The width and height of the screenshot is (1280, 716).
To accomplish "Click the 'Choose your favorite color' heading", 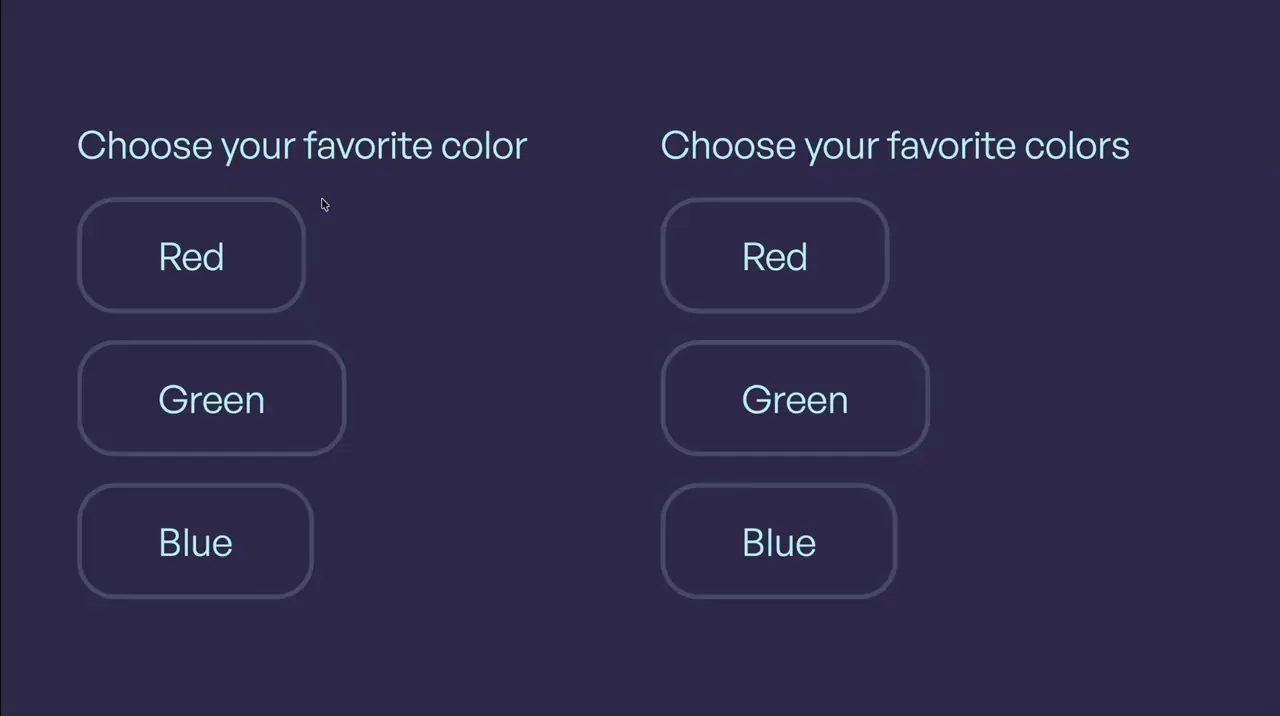I will (301, 146).
